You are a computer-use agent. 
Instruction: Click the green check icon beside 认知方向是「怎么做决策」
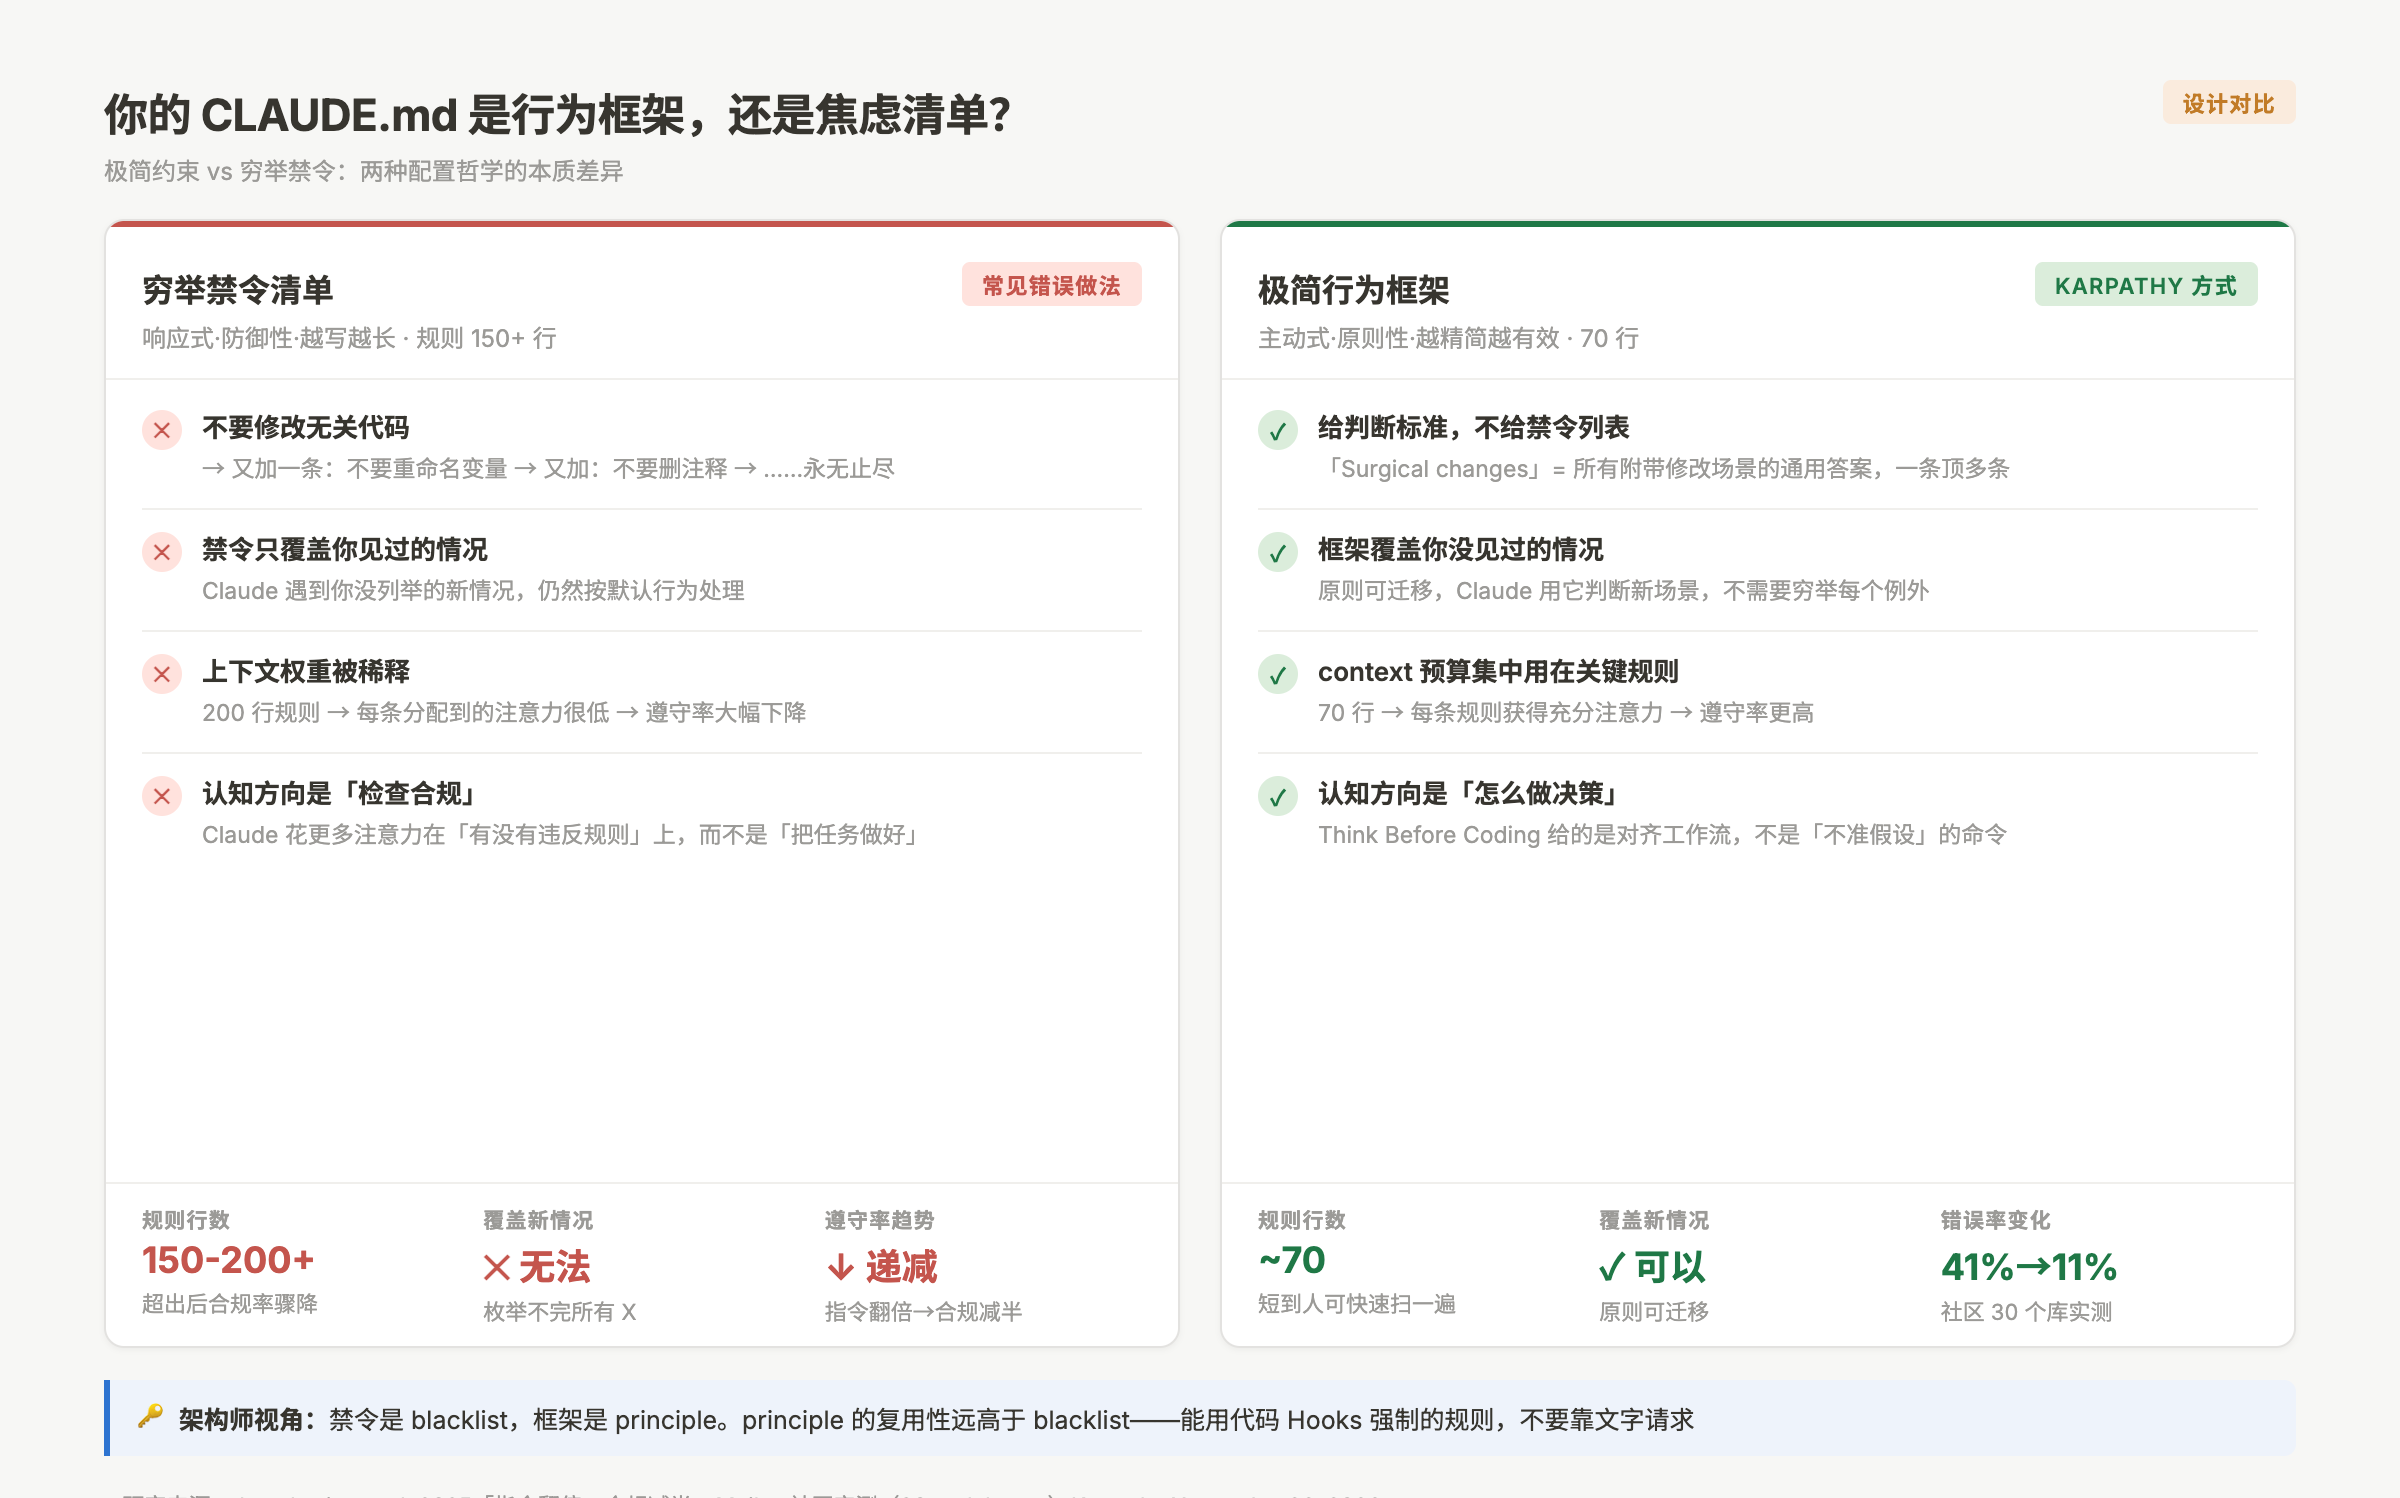click(1278, 797)
